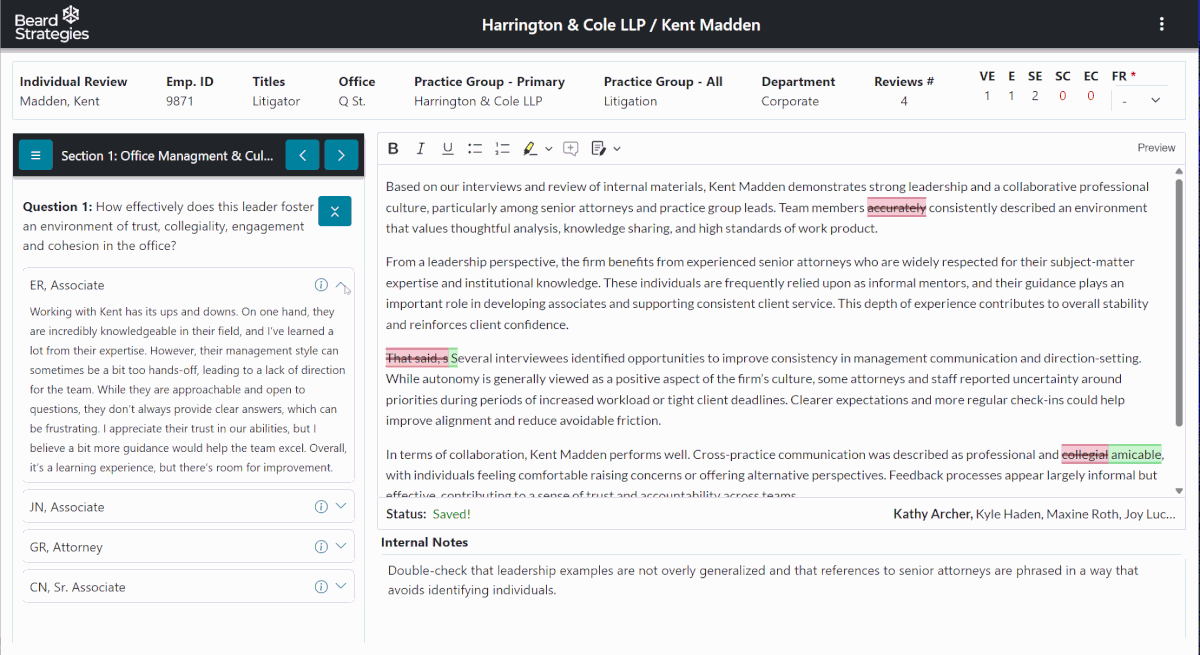Image resolution: width=1200 pixels, height=655 pixels.
Task: Click the SC rating count 0
Action: 1062,96
